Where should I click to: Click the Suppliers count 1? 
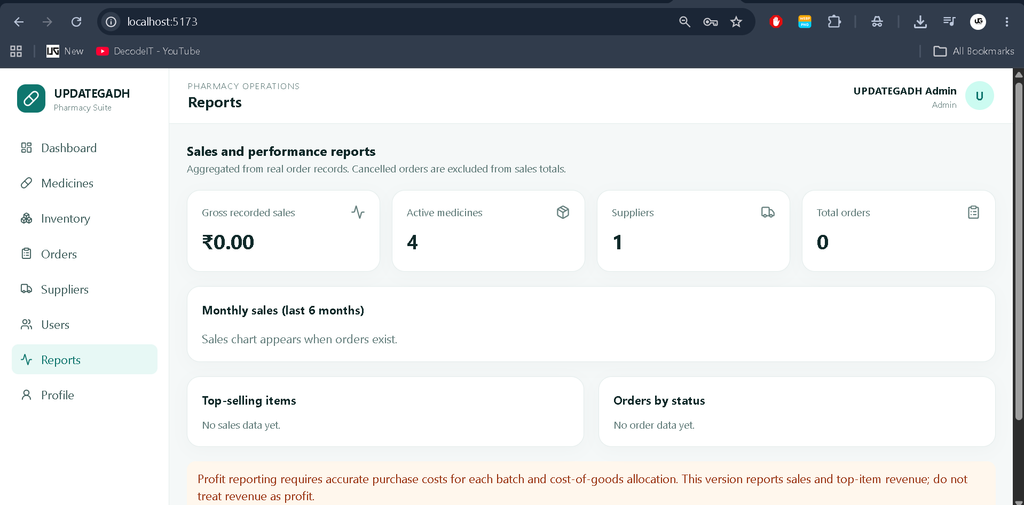(x=617, y=242)
